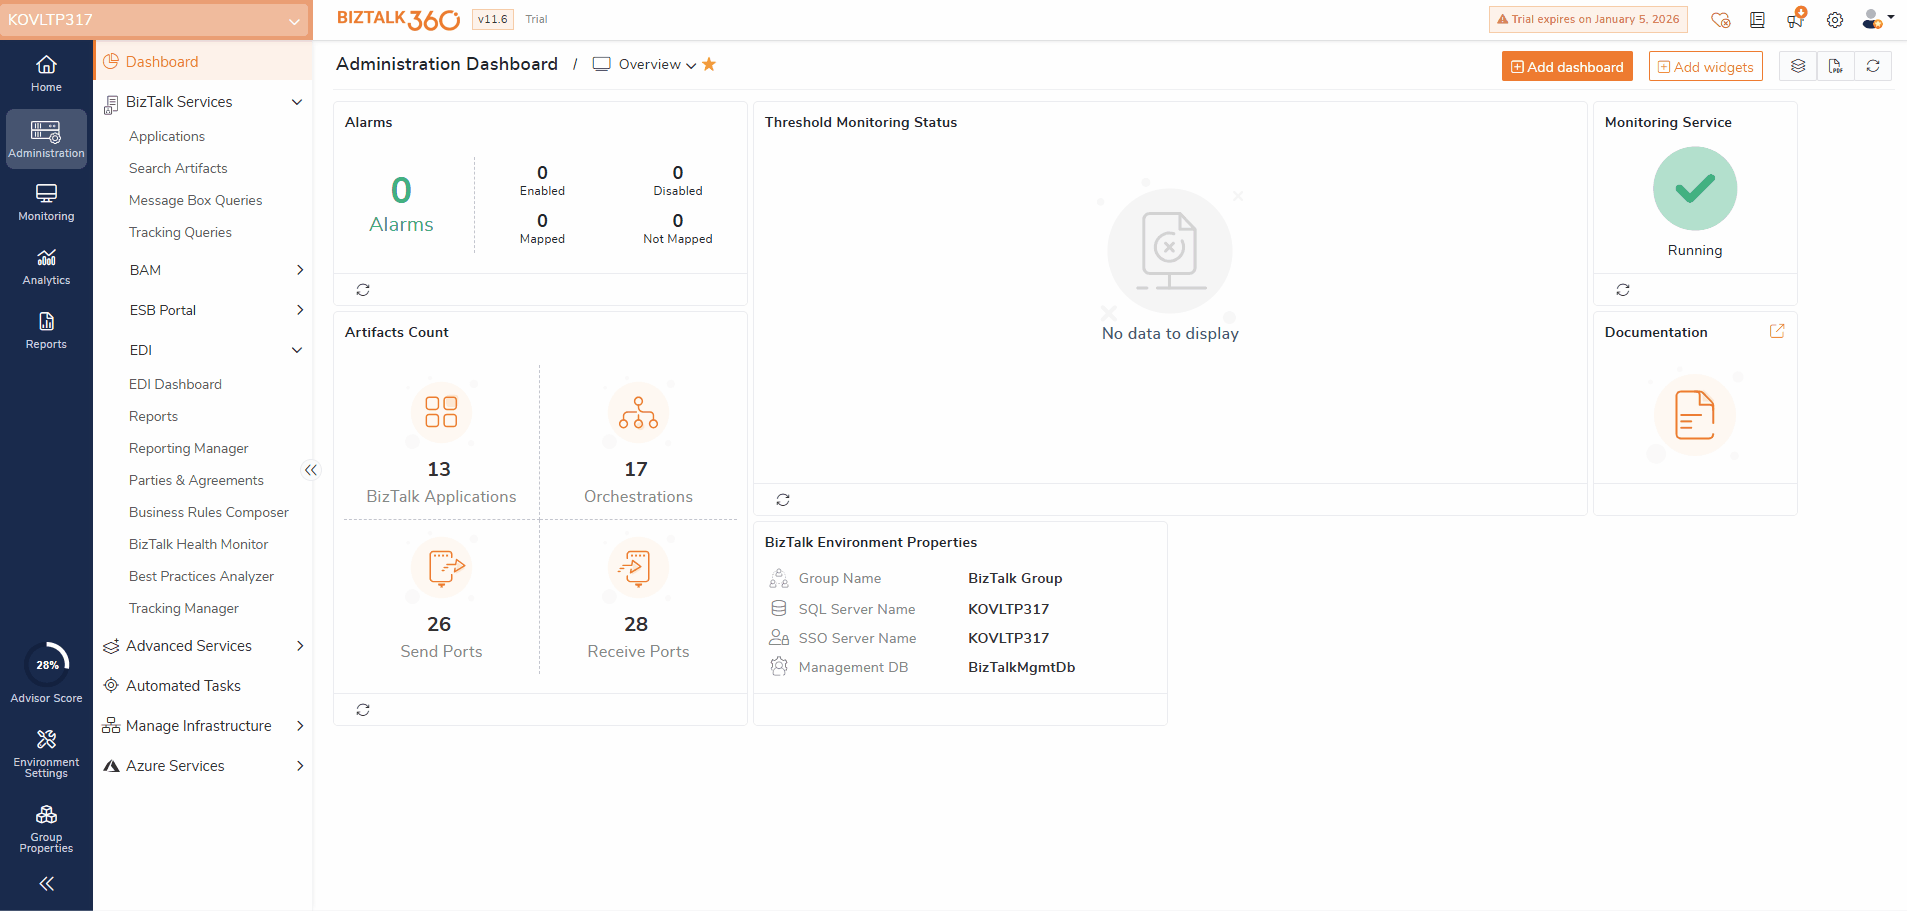This screenshot has width=1907, height=911.
Task: Toggle the Overview dashboard favorite star
Action: tap(709, 63)
